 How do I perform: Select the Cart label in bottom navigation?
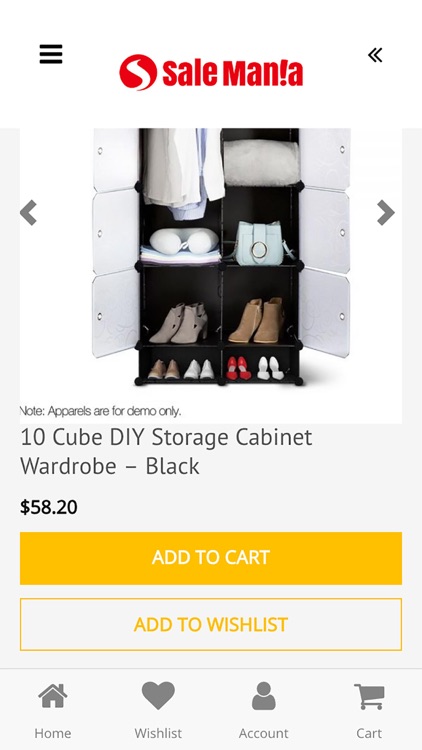[x=369, y=733]
